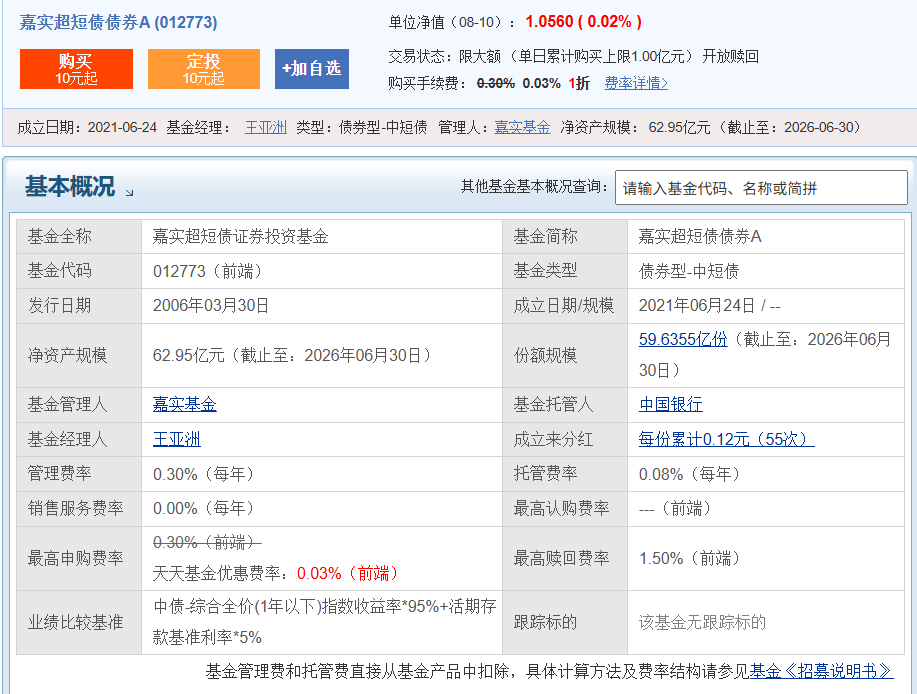Open the 基金《招募说明书》 link
This screenshot has height=694, width=917.
[821, 671]
